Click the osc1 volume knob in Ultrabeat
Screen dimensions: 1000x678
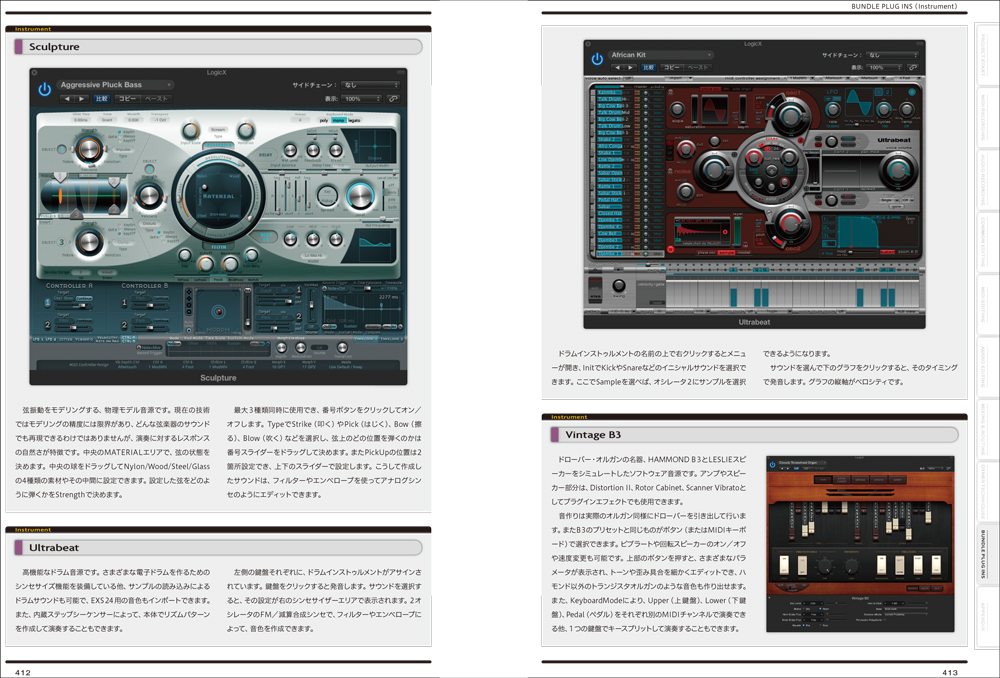(791, 116)
